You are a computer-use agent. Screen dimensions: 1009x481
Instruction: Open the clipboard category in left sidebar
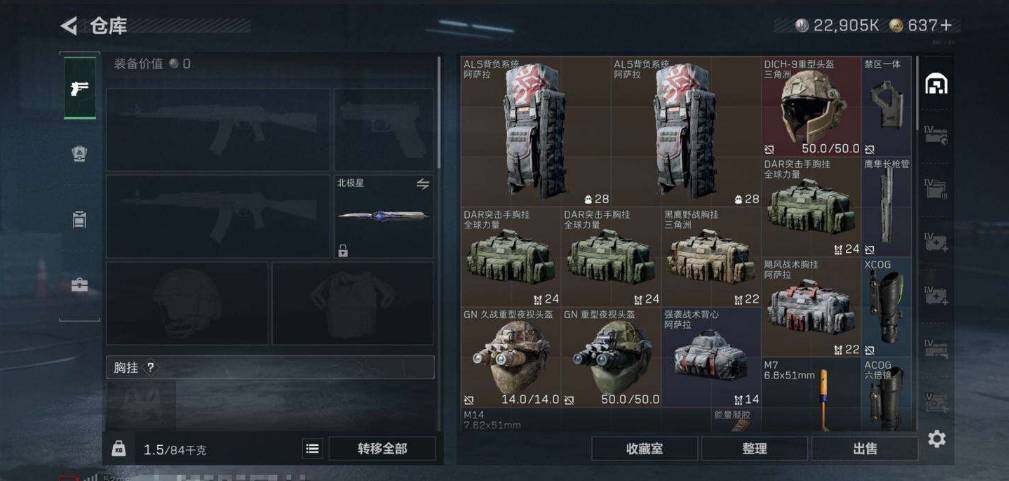click(79, 219)
